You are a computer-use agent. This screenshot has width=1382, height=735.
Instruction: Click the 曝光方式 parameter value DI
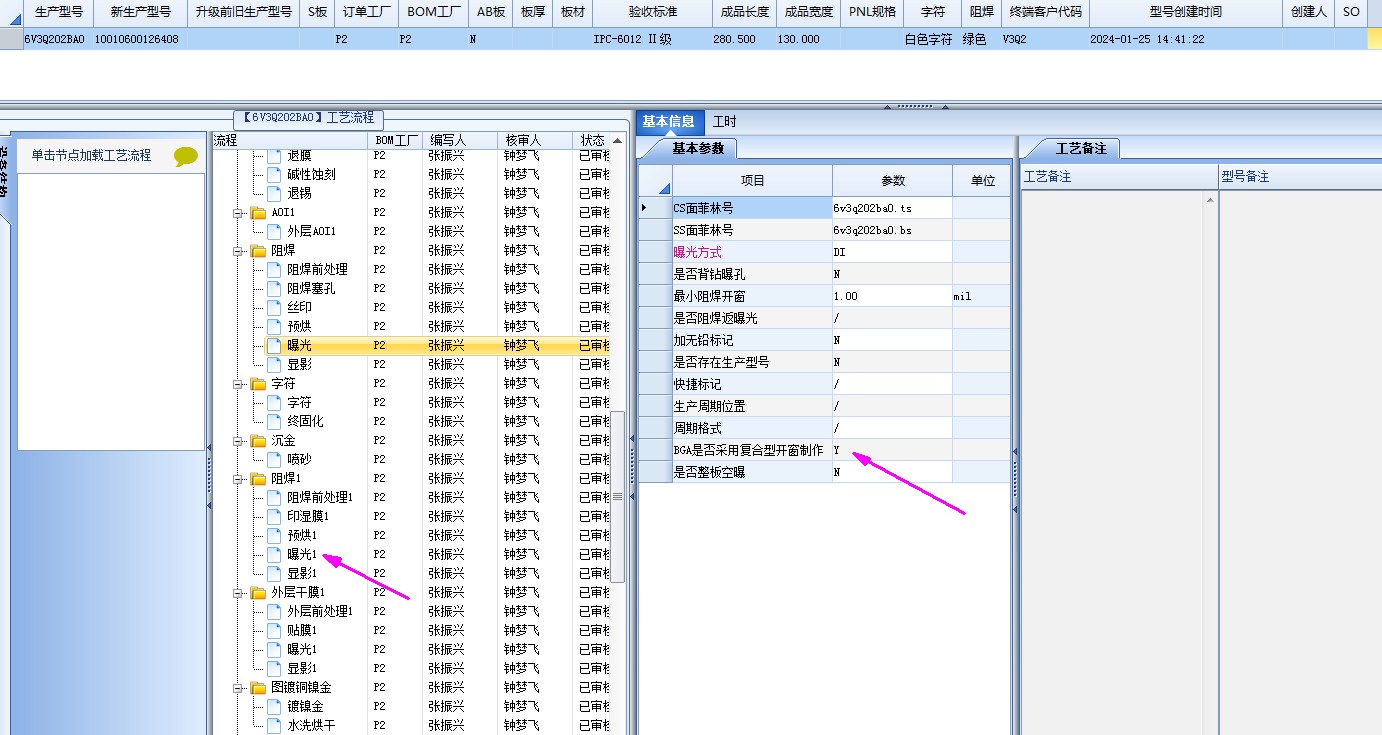coord(892,252)
